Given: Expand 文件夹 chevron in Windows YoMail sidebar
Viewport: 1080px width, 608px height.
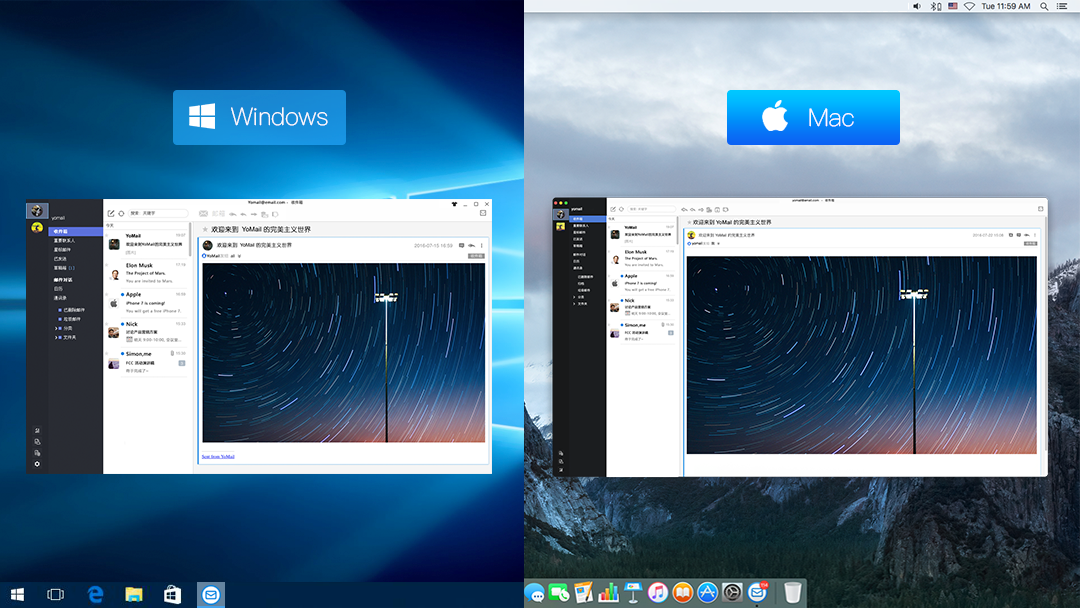Looking at the screenshot, I should coord(56,337).
